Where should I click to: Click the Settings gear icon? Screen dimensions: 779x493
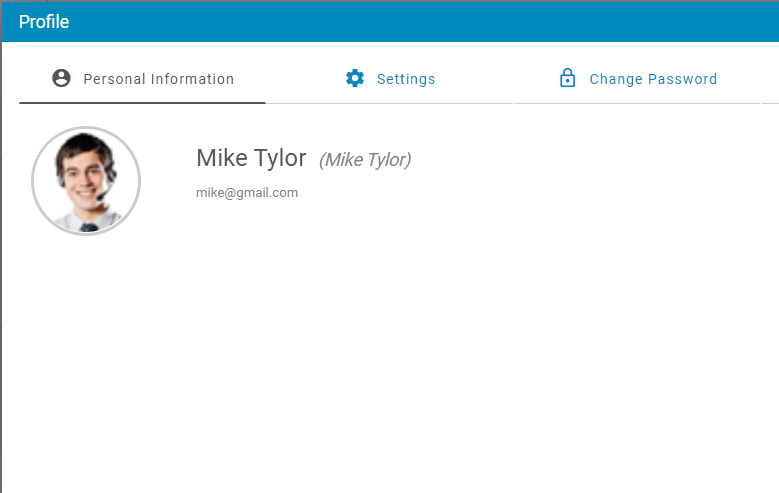tap(355, 78)
